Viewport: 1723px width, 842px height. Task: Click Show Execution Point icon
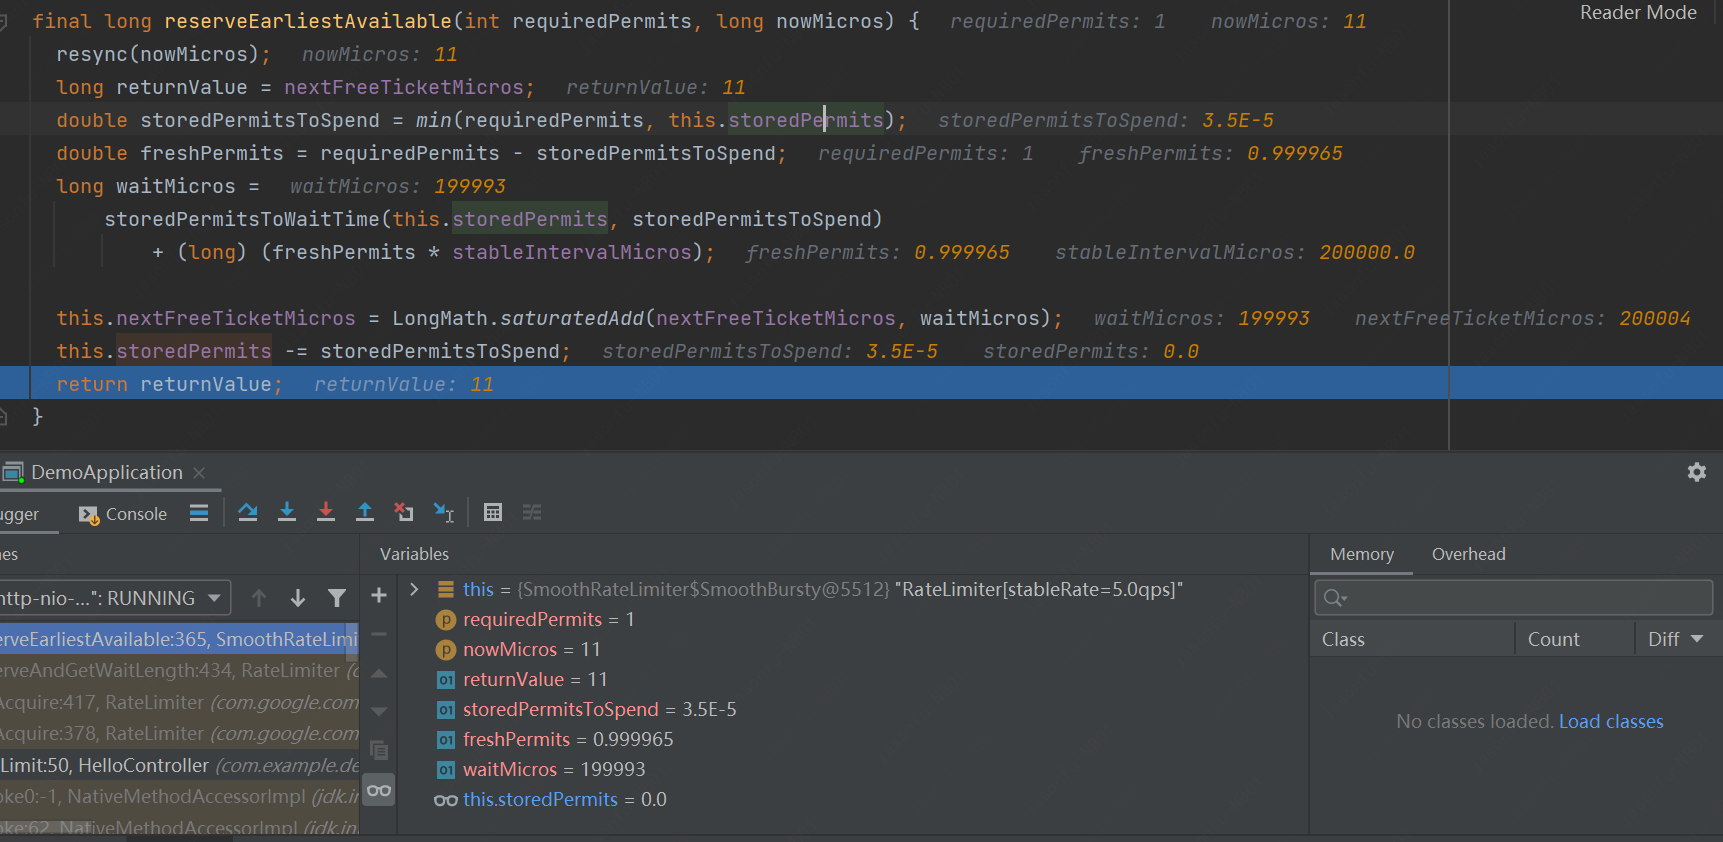pyautogui.click(x=199, y=513)
